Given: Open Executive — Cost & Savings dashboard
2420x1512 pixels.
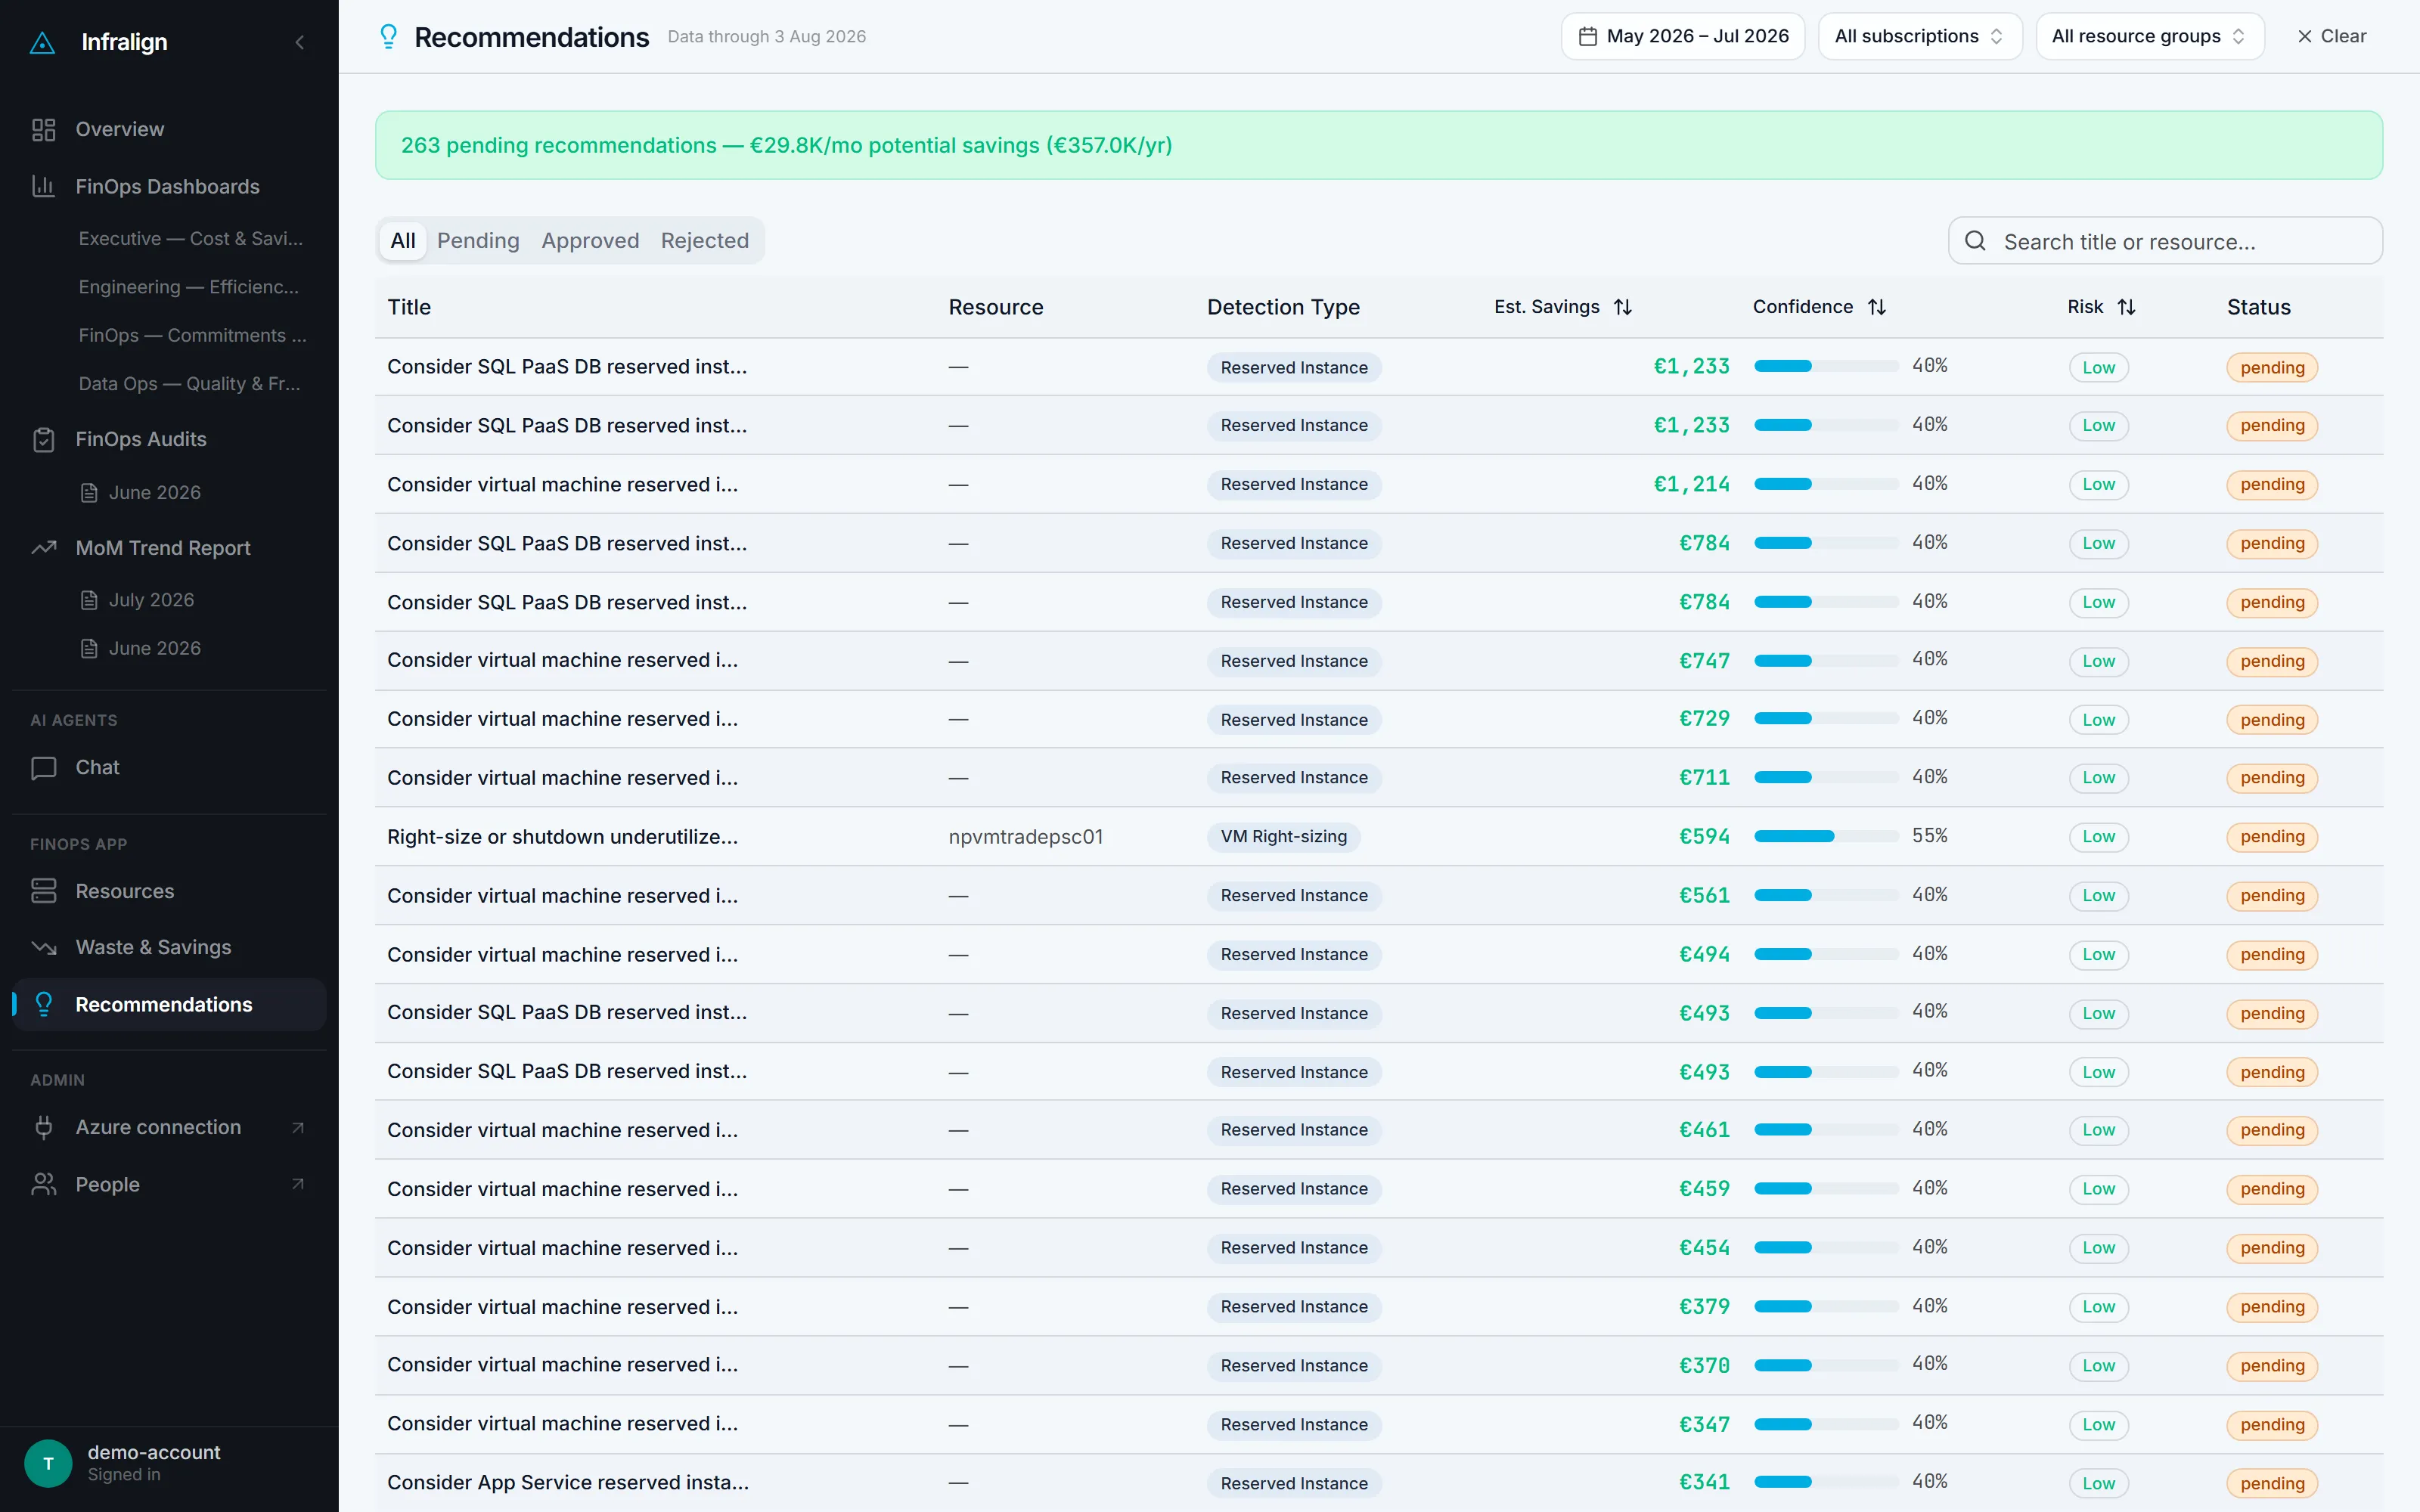Looking at the screenshot, I should (191, 238).
